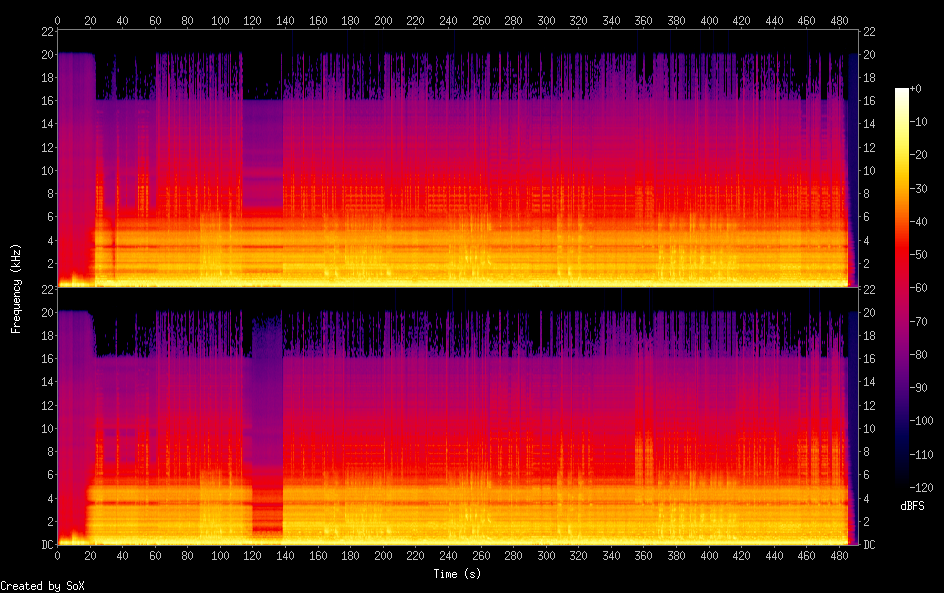Select the '-90' dBFS scale value

click(918, 388)
